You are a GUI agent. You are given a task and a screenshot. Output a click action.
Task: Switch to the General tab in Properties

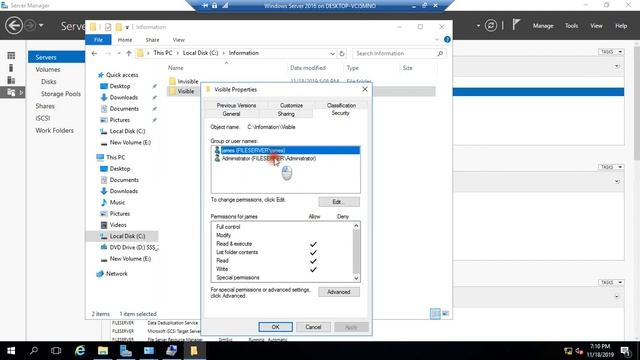point(231,114)
